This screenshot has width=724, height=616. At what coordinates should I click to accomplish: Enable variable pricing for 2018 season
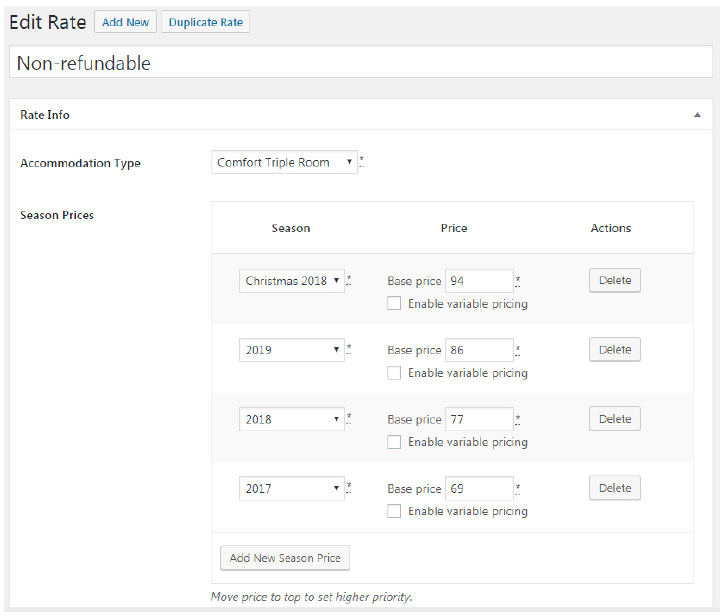(x=394, y=442)
